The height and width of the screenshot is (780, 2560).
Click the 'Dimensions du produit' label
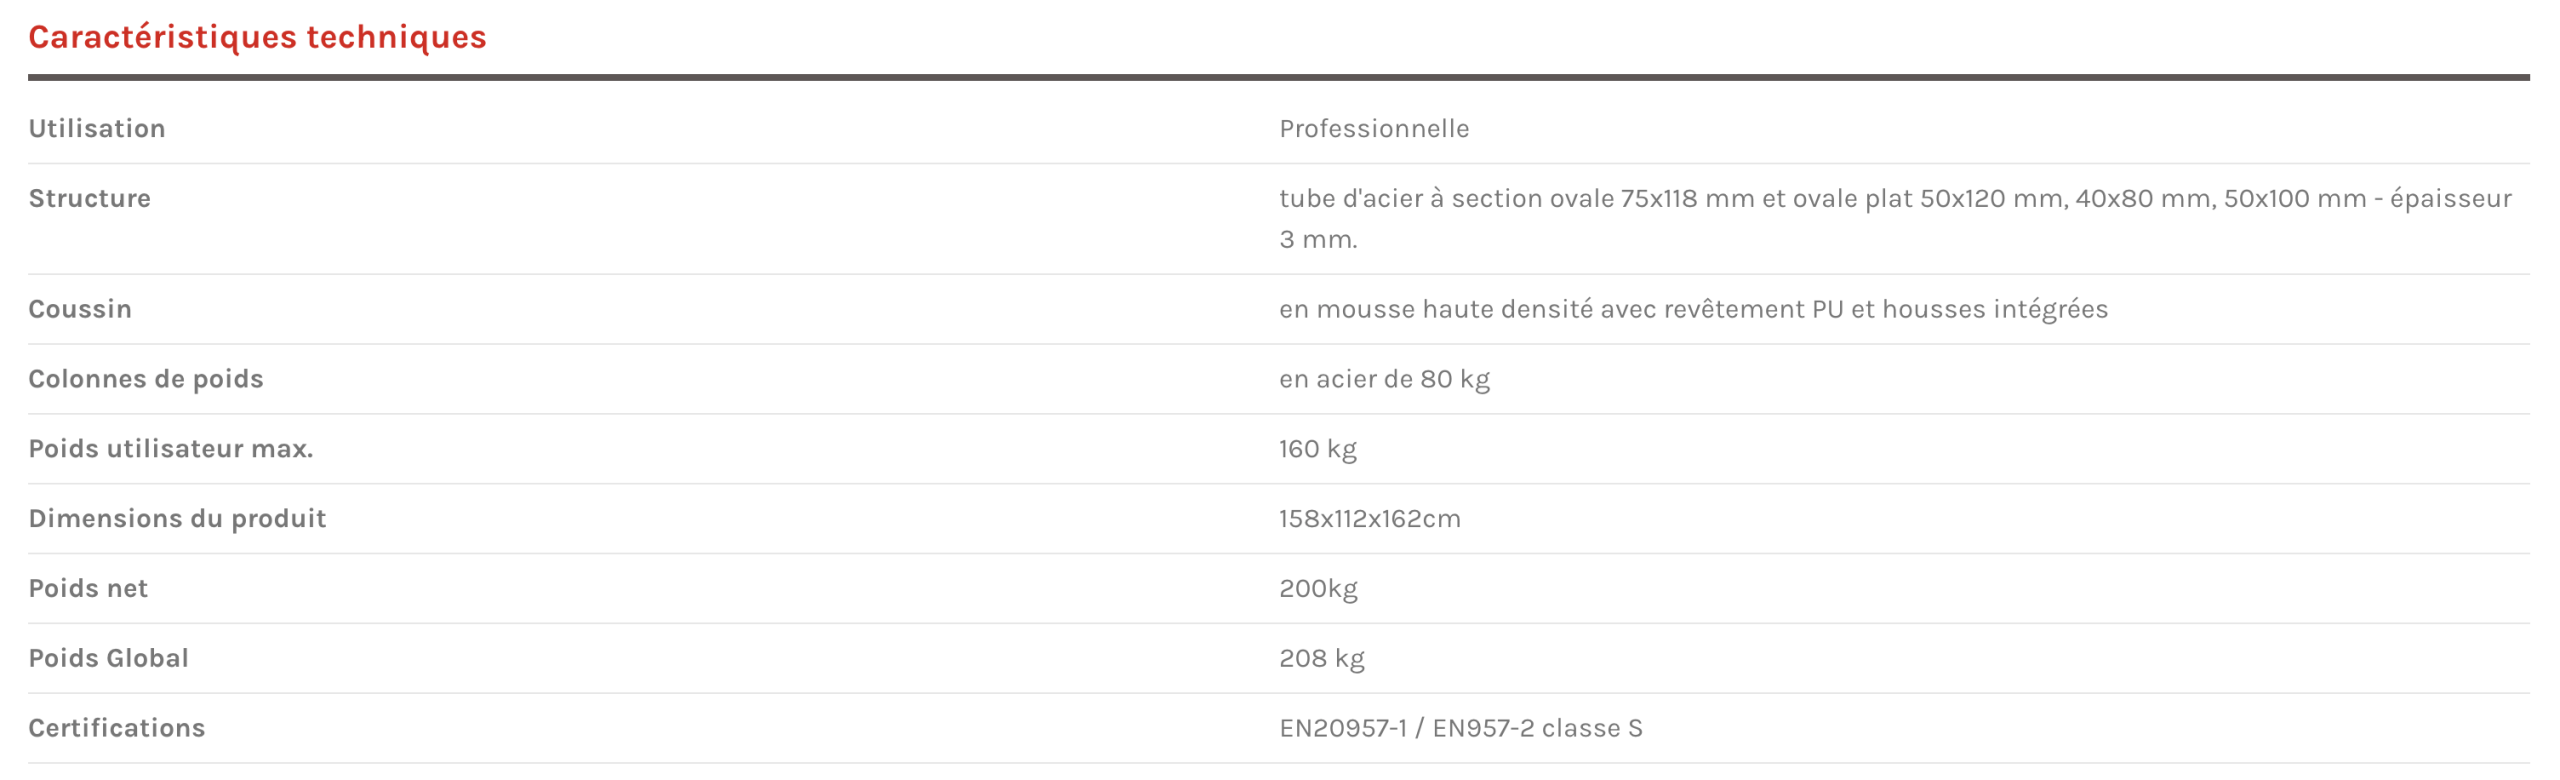click(178, 519)
